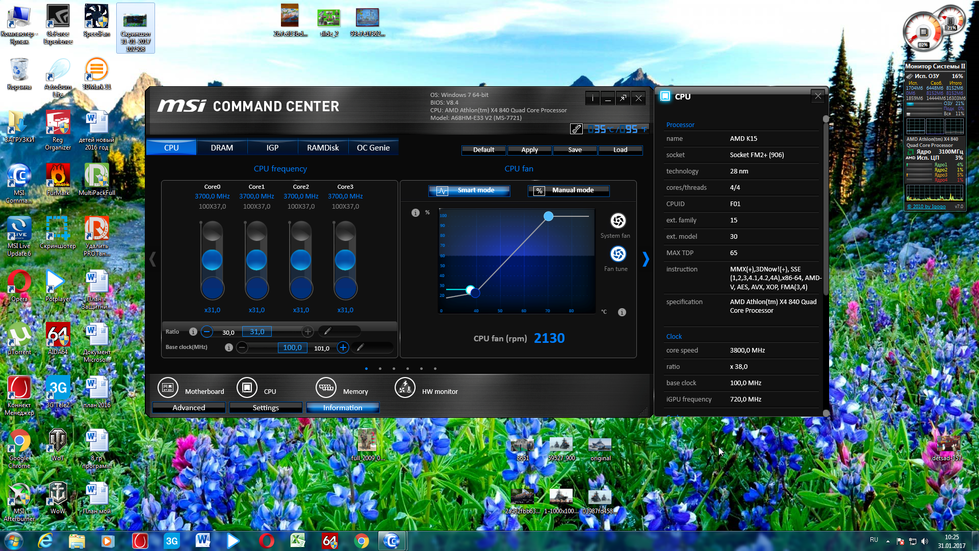Click the Ratio value field 31,0
Image resolution: width=979 pixels, height=551 pixels.
[x=257, y=331]
